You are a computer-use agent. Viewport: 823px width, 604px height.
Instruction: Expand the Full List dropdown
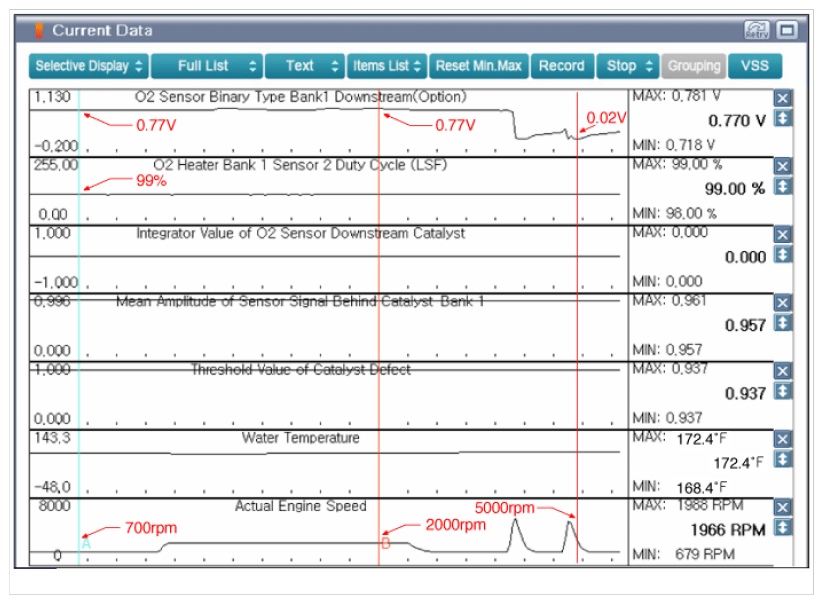207,66
